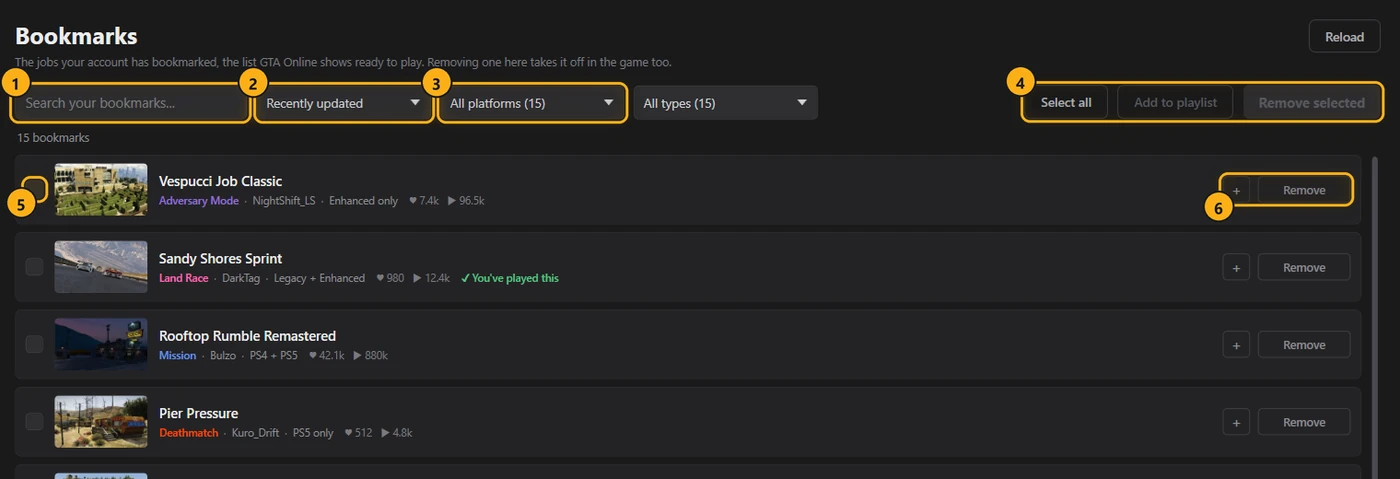Click the Land Race type label

click(183, 278)
